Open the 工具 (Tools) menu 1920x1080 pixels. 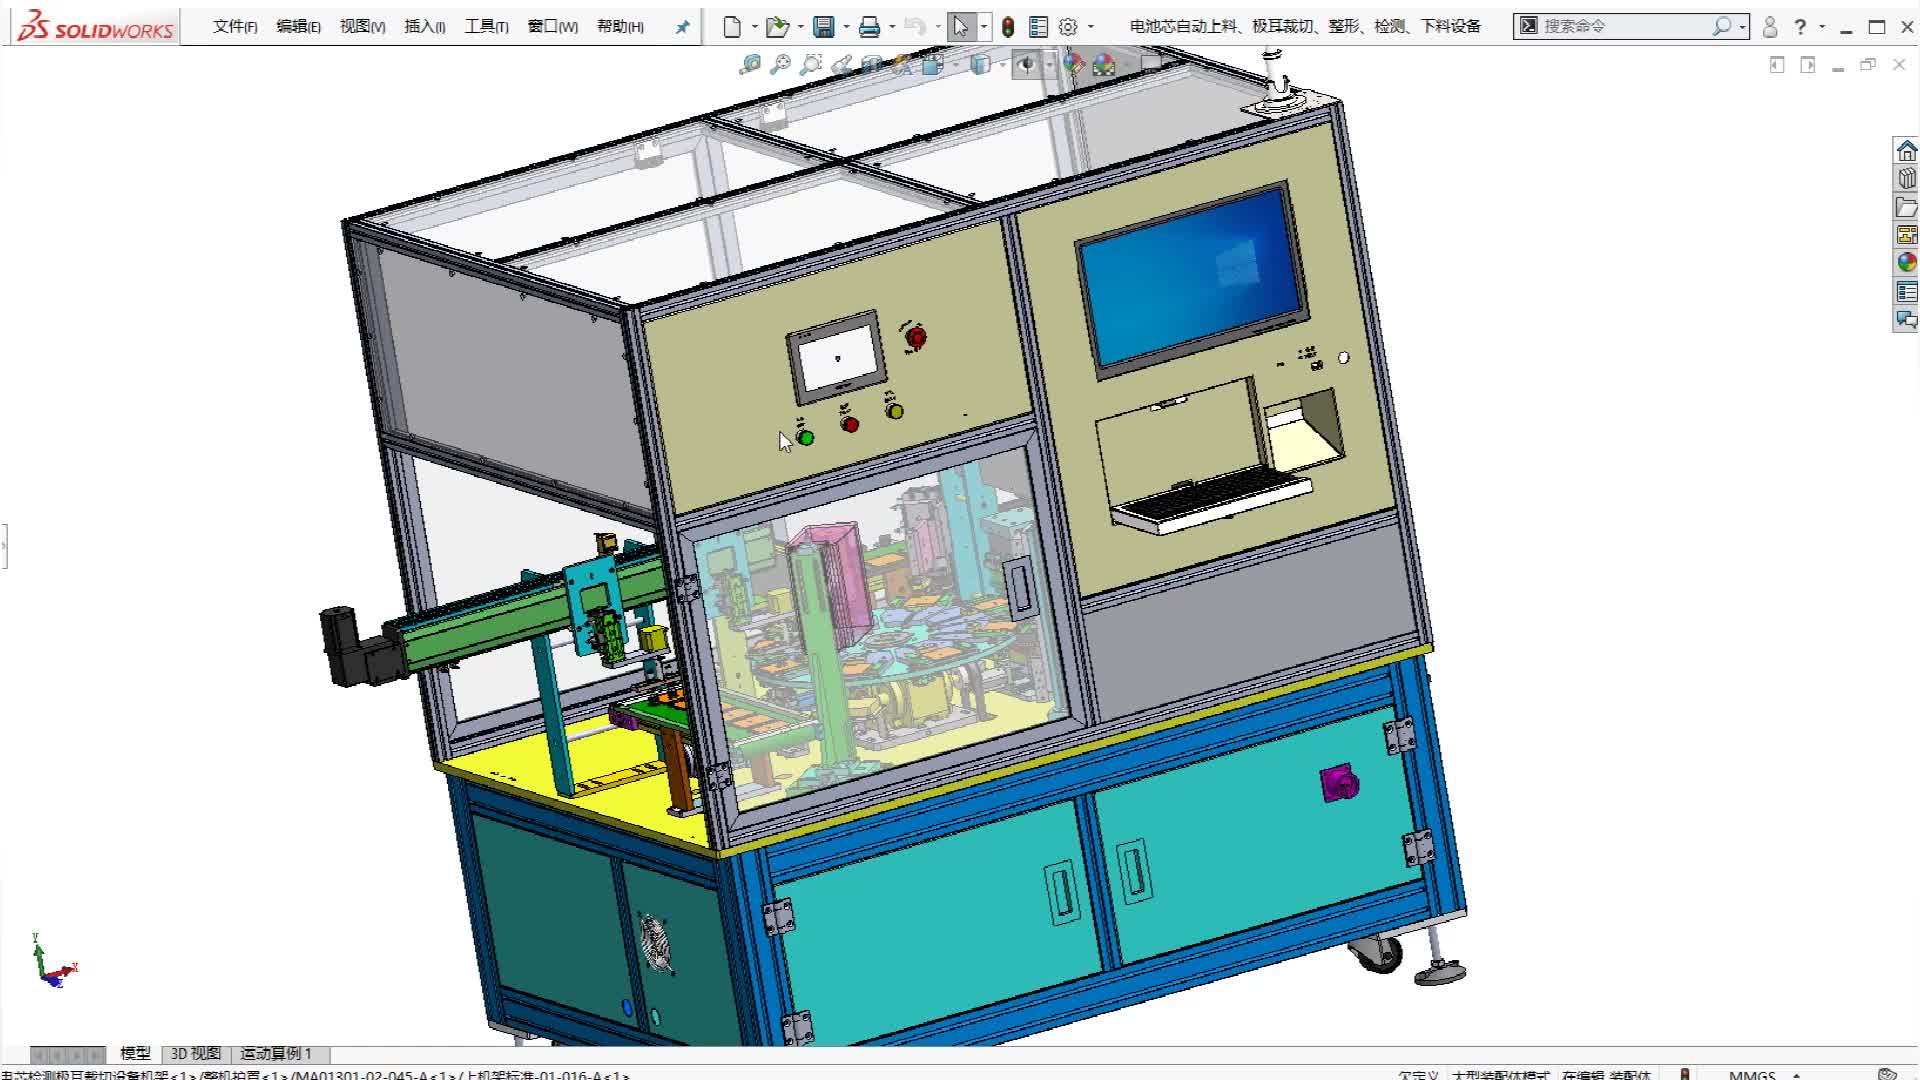486,27
